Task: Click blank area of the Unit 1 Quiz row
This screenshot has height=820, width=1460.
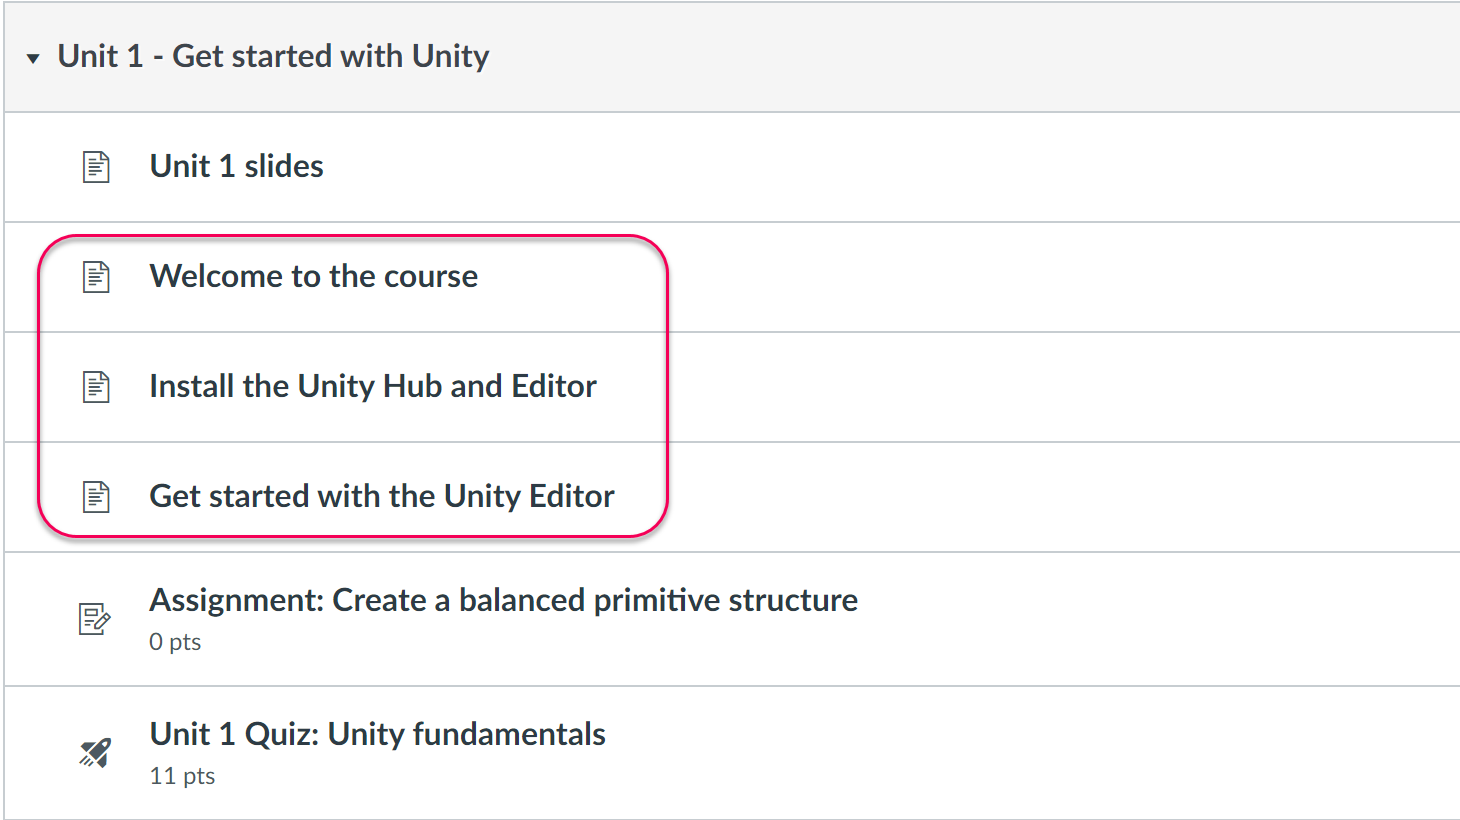Action: (x=1000, y=753)
